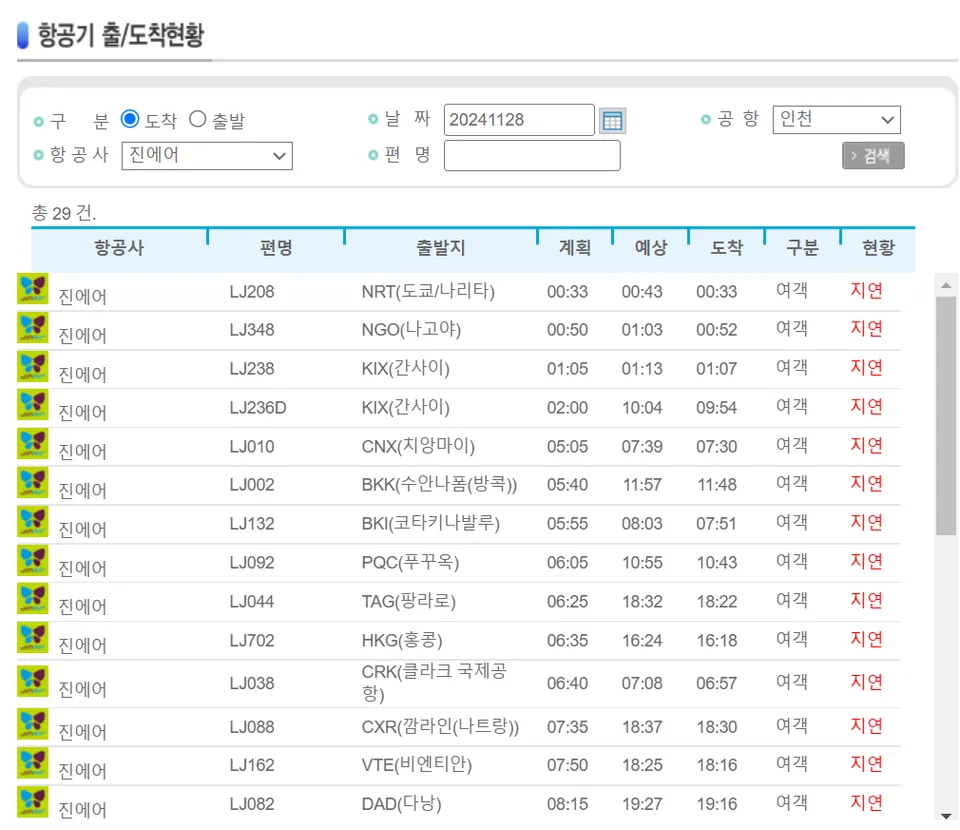
Task: Click scrollbar down arrow of flight list
Action: pos(946,816)
